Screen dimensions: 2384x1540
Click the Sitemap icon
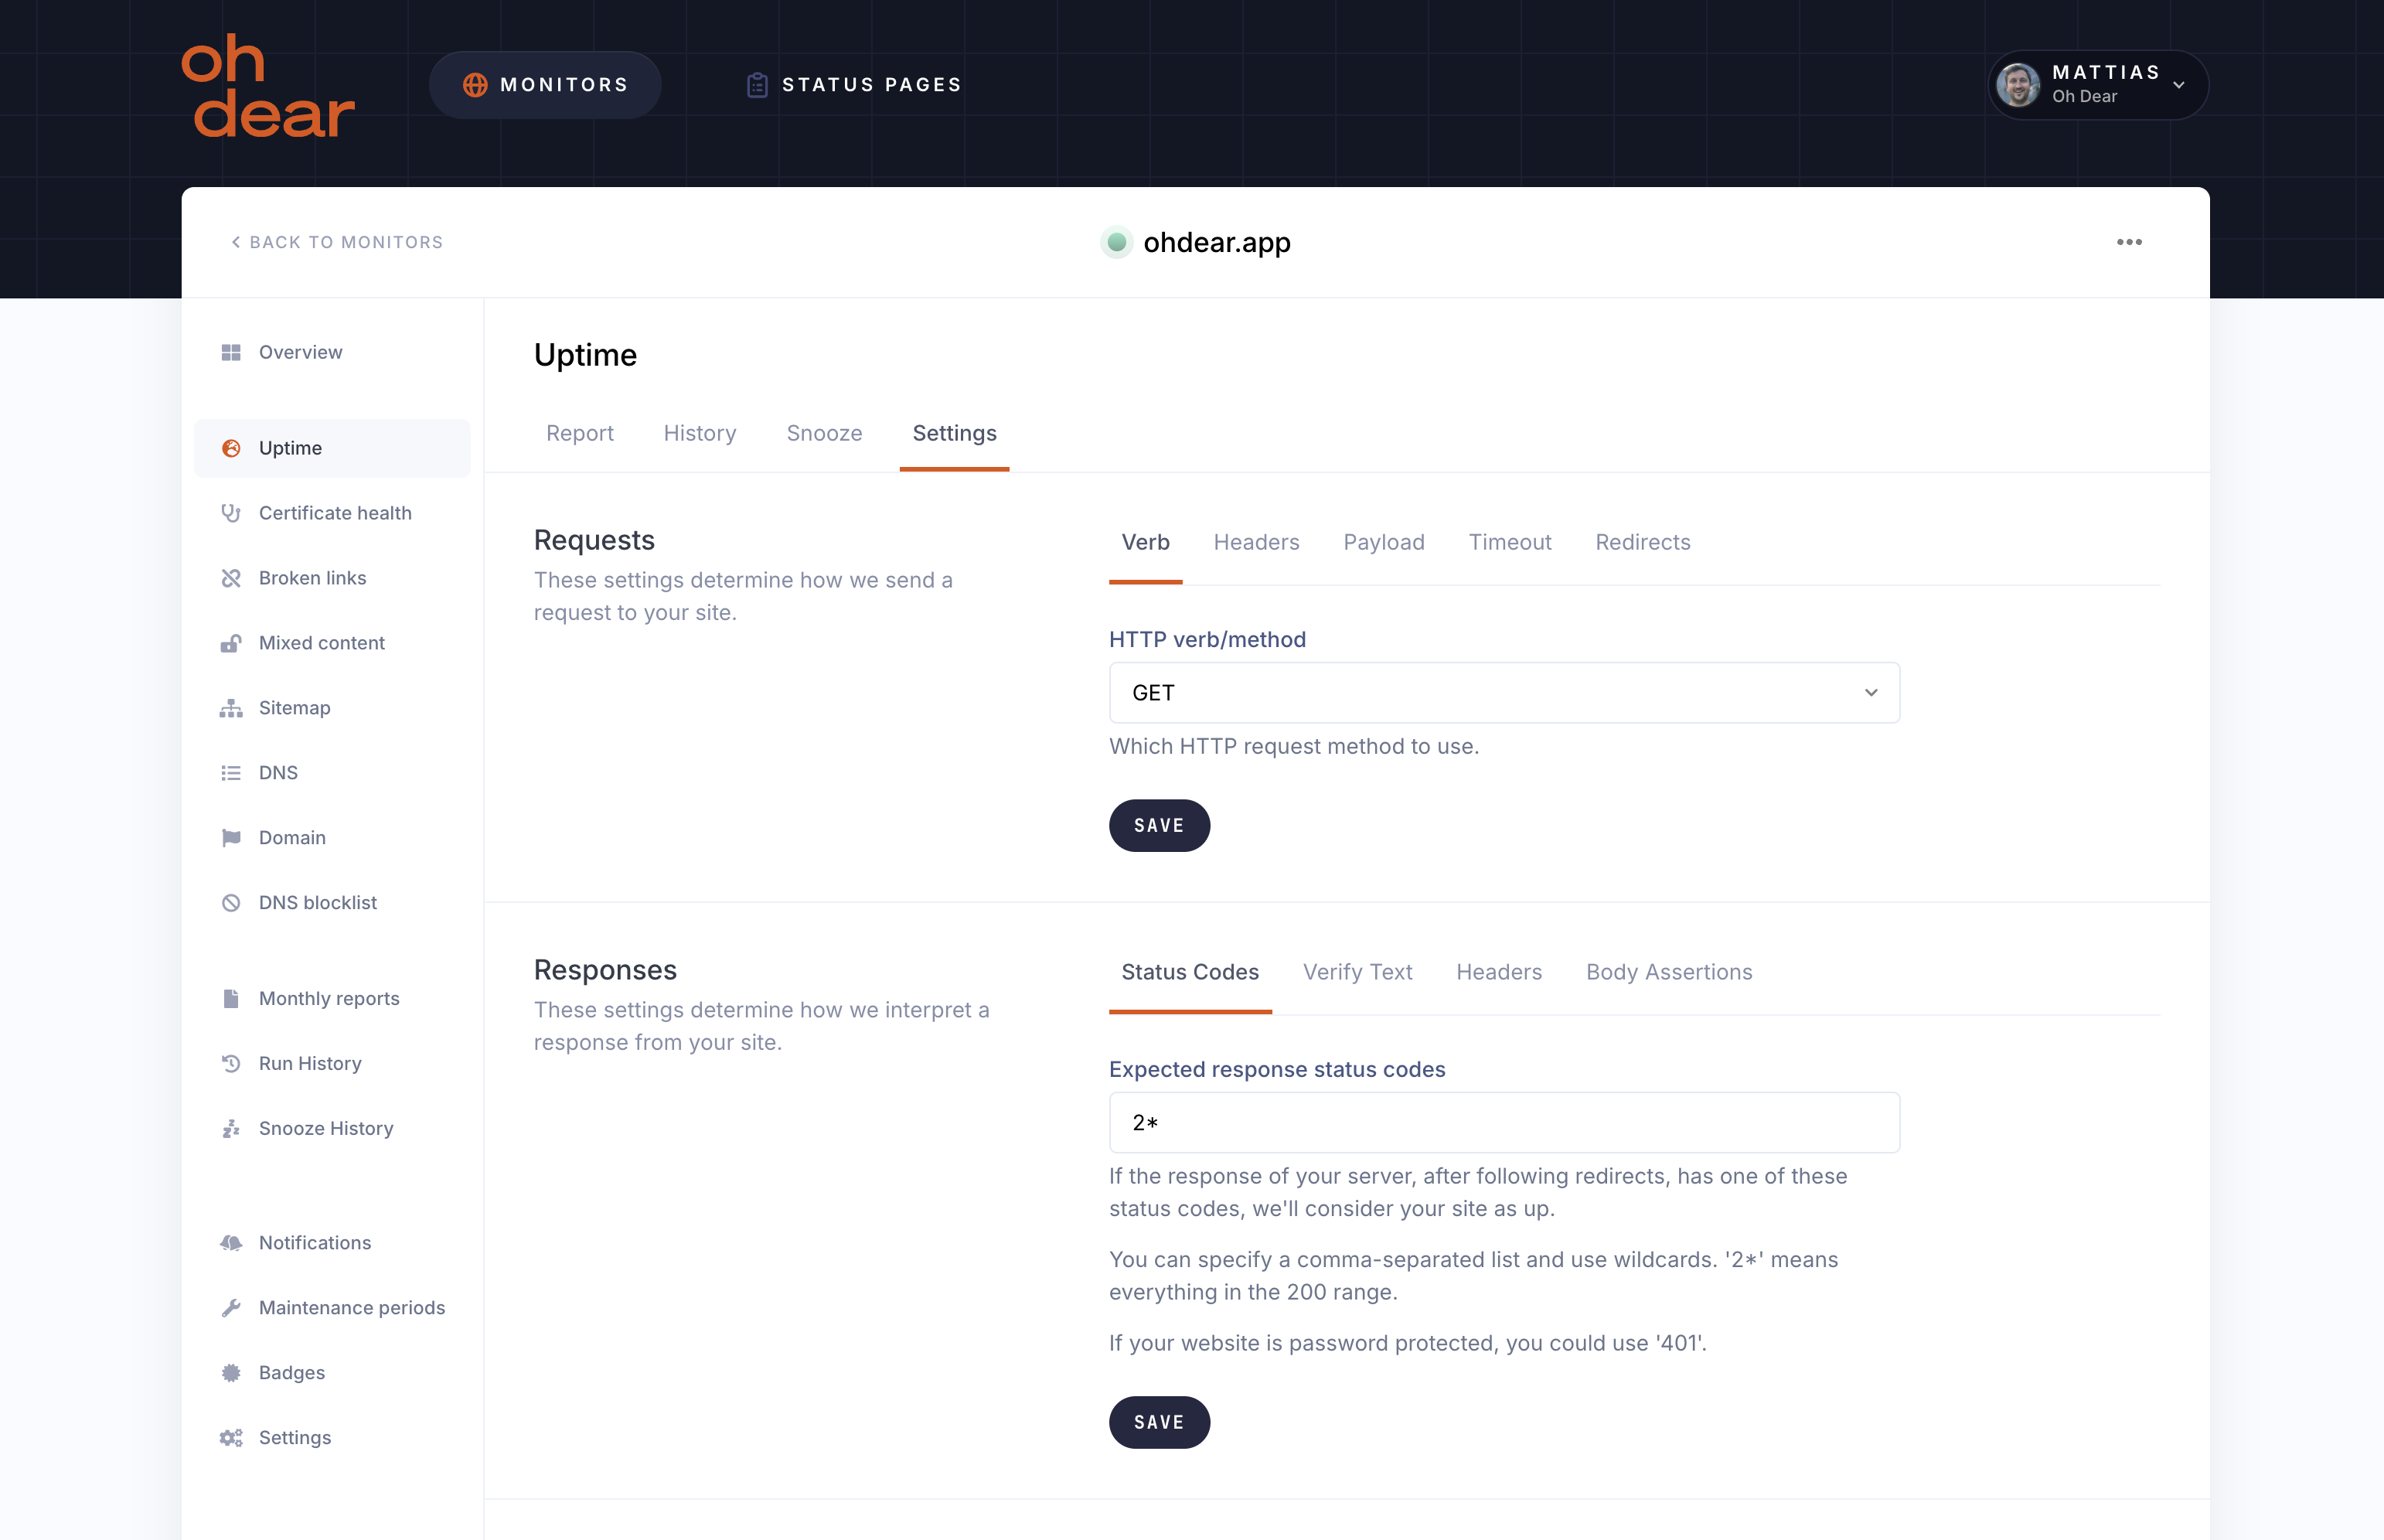click(x=231, y=708)
